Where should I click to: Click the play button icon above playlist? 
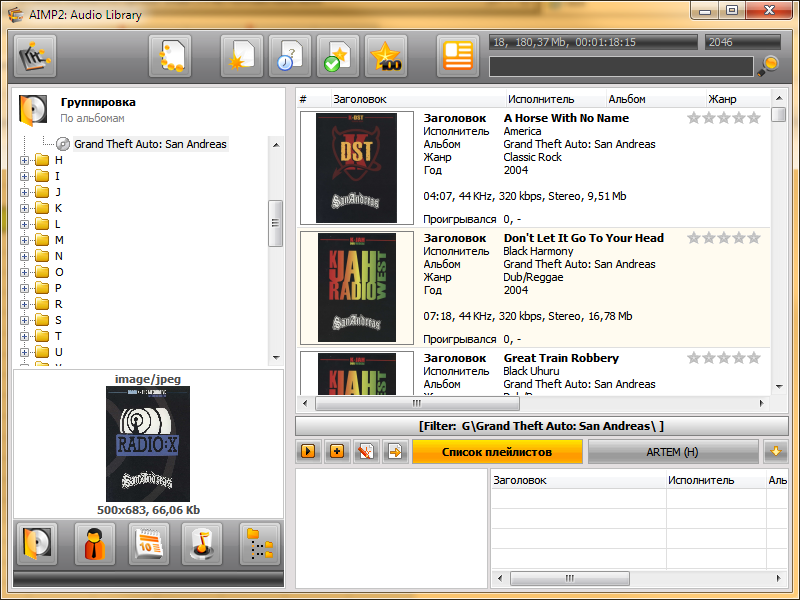coord(308,452)
